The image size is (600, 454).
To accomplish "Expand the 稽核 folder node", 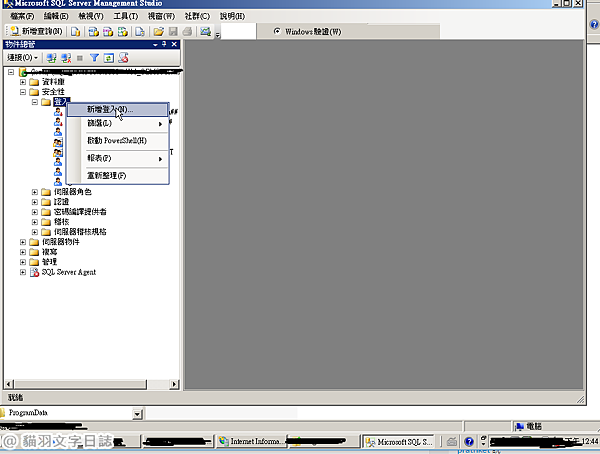I will [35, 222].
